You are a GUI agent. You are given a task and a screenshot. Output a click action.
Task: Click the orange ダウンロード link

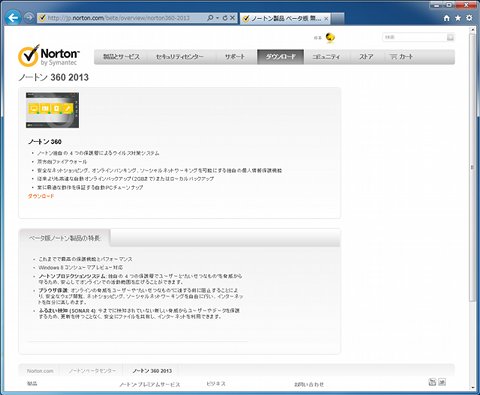click(x=41, y=196)
